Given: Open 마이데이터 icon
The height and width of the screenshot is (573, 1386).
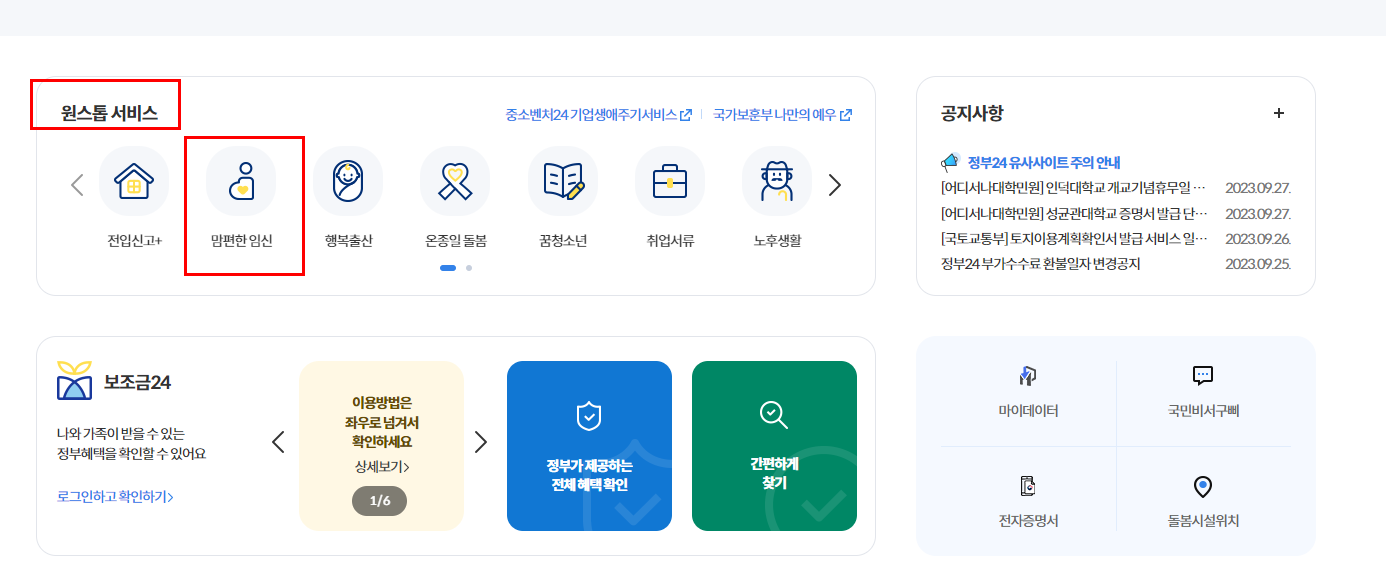Looking at the screenshot, I should coord(1028,376).
